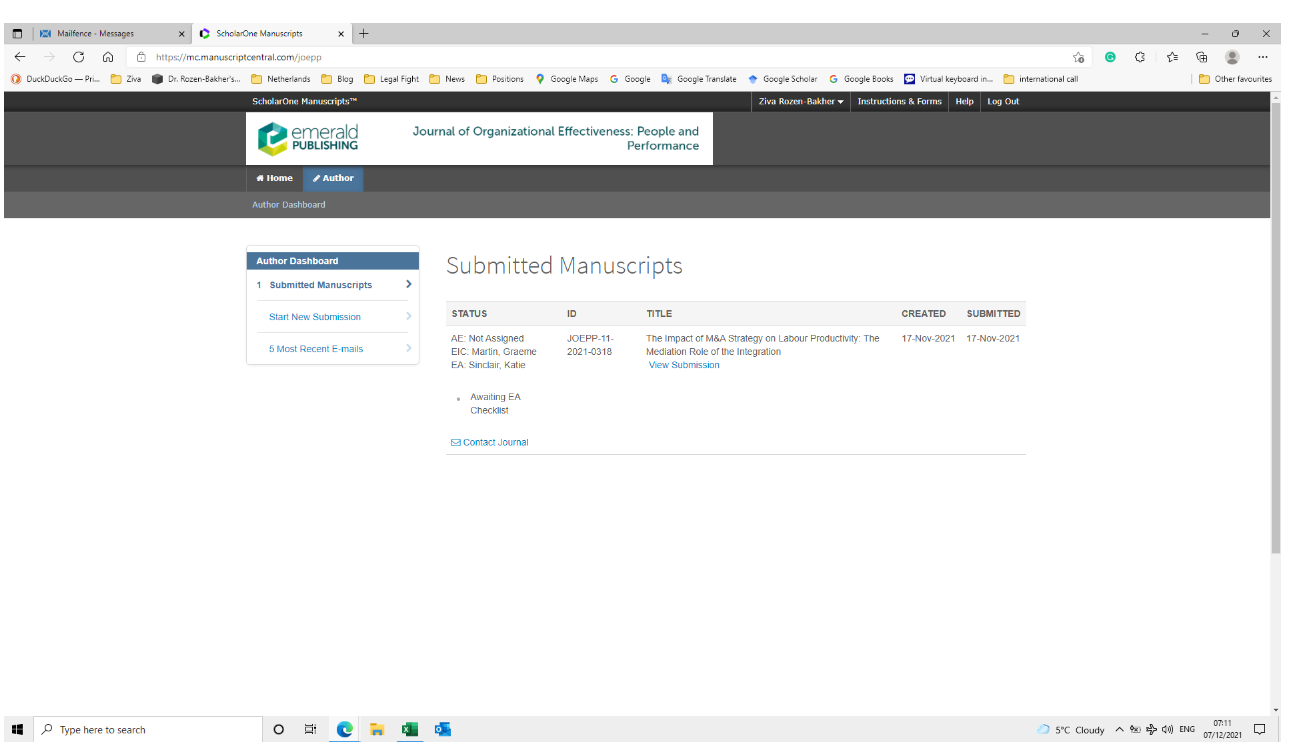
Task: Close the ScholarOne Manuscripts tab
Action: click(341, 33)
